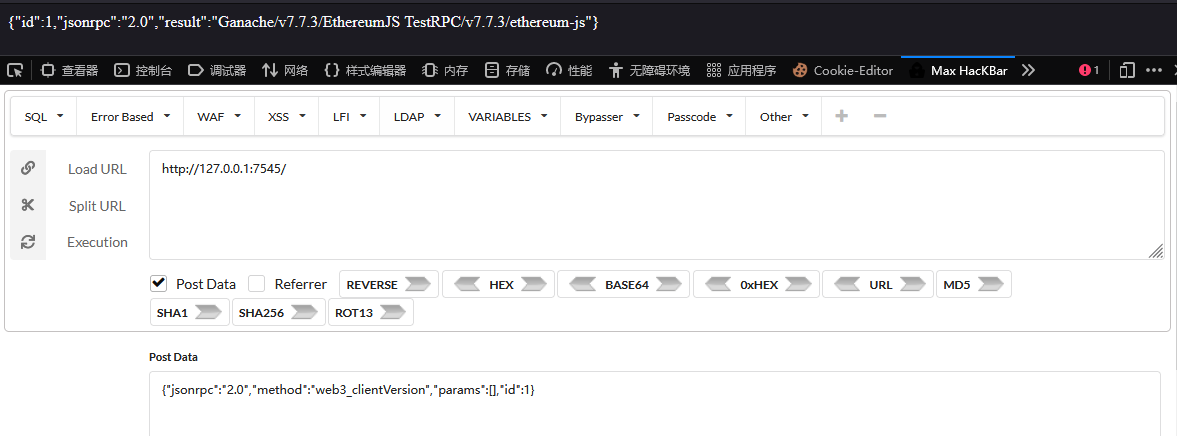The width and height of the screenshot is (1177, 436).
Task: Click the BASE64 decode left arrow
Action: [x=583, y=284]
